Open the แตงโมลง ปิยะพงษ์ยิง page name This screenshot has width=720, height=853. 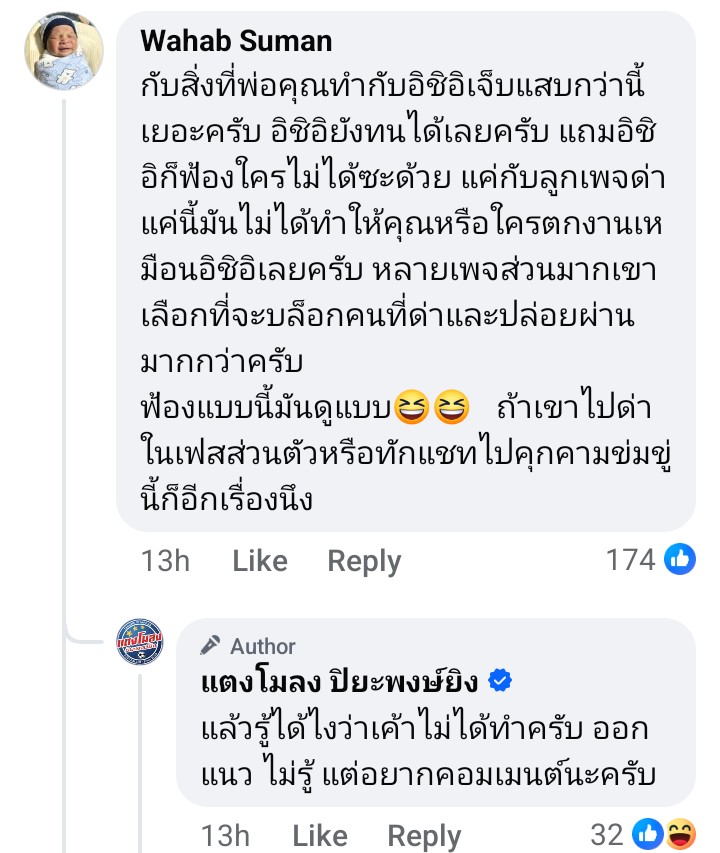(x=339, y=682)
